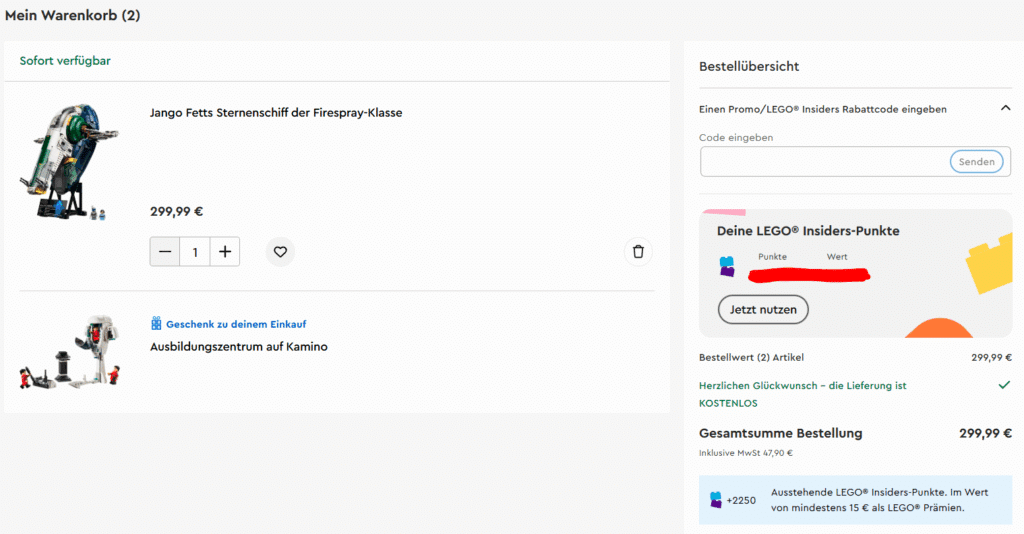1024x534 pixels.
Task: Click Mein Warenkorb (2) heading
Action: point(72,15)
